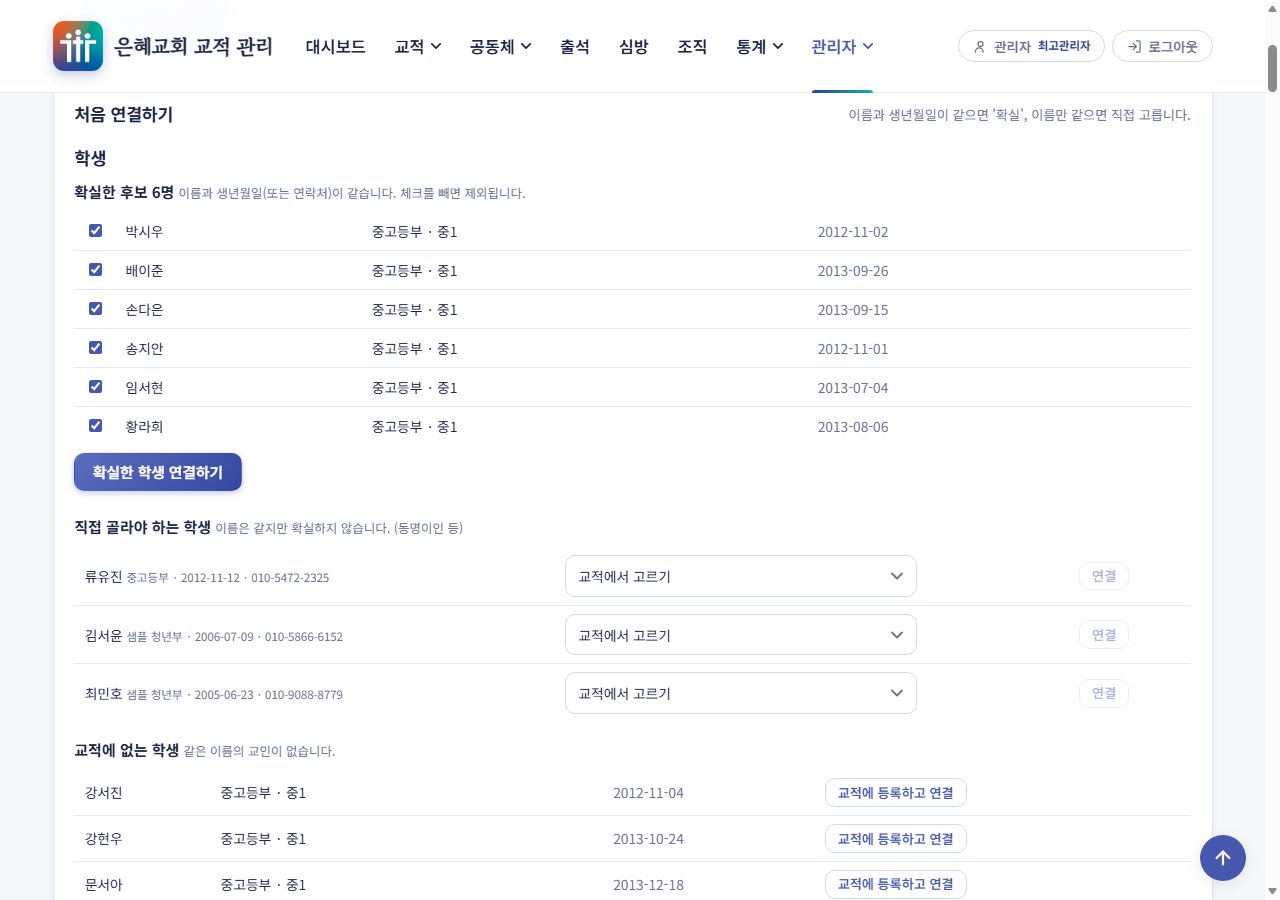Screen dimensions: 1280x900
Task: Open 교적에서 고르기 dropdown for 최민호
Action: pos(741,693)
